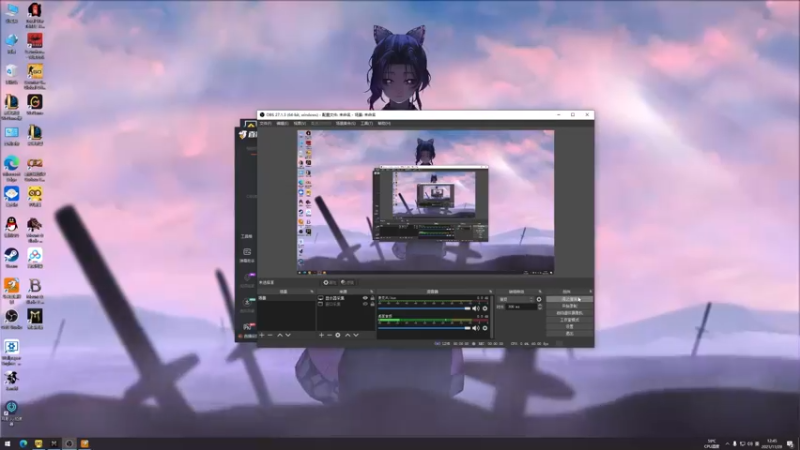Open scene transition properties gear
The width and height of the screenshot is (800, 450).
539,299
